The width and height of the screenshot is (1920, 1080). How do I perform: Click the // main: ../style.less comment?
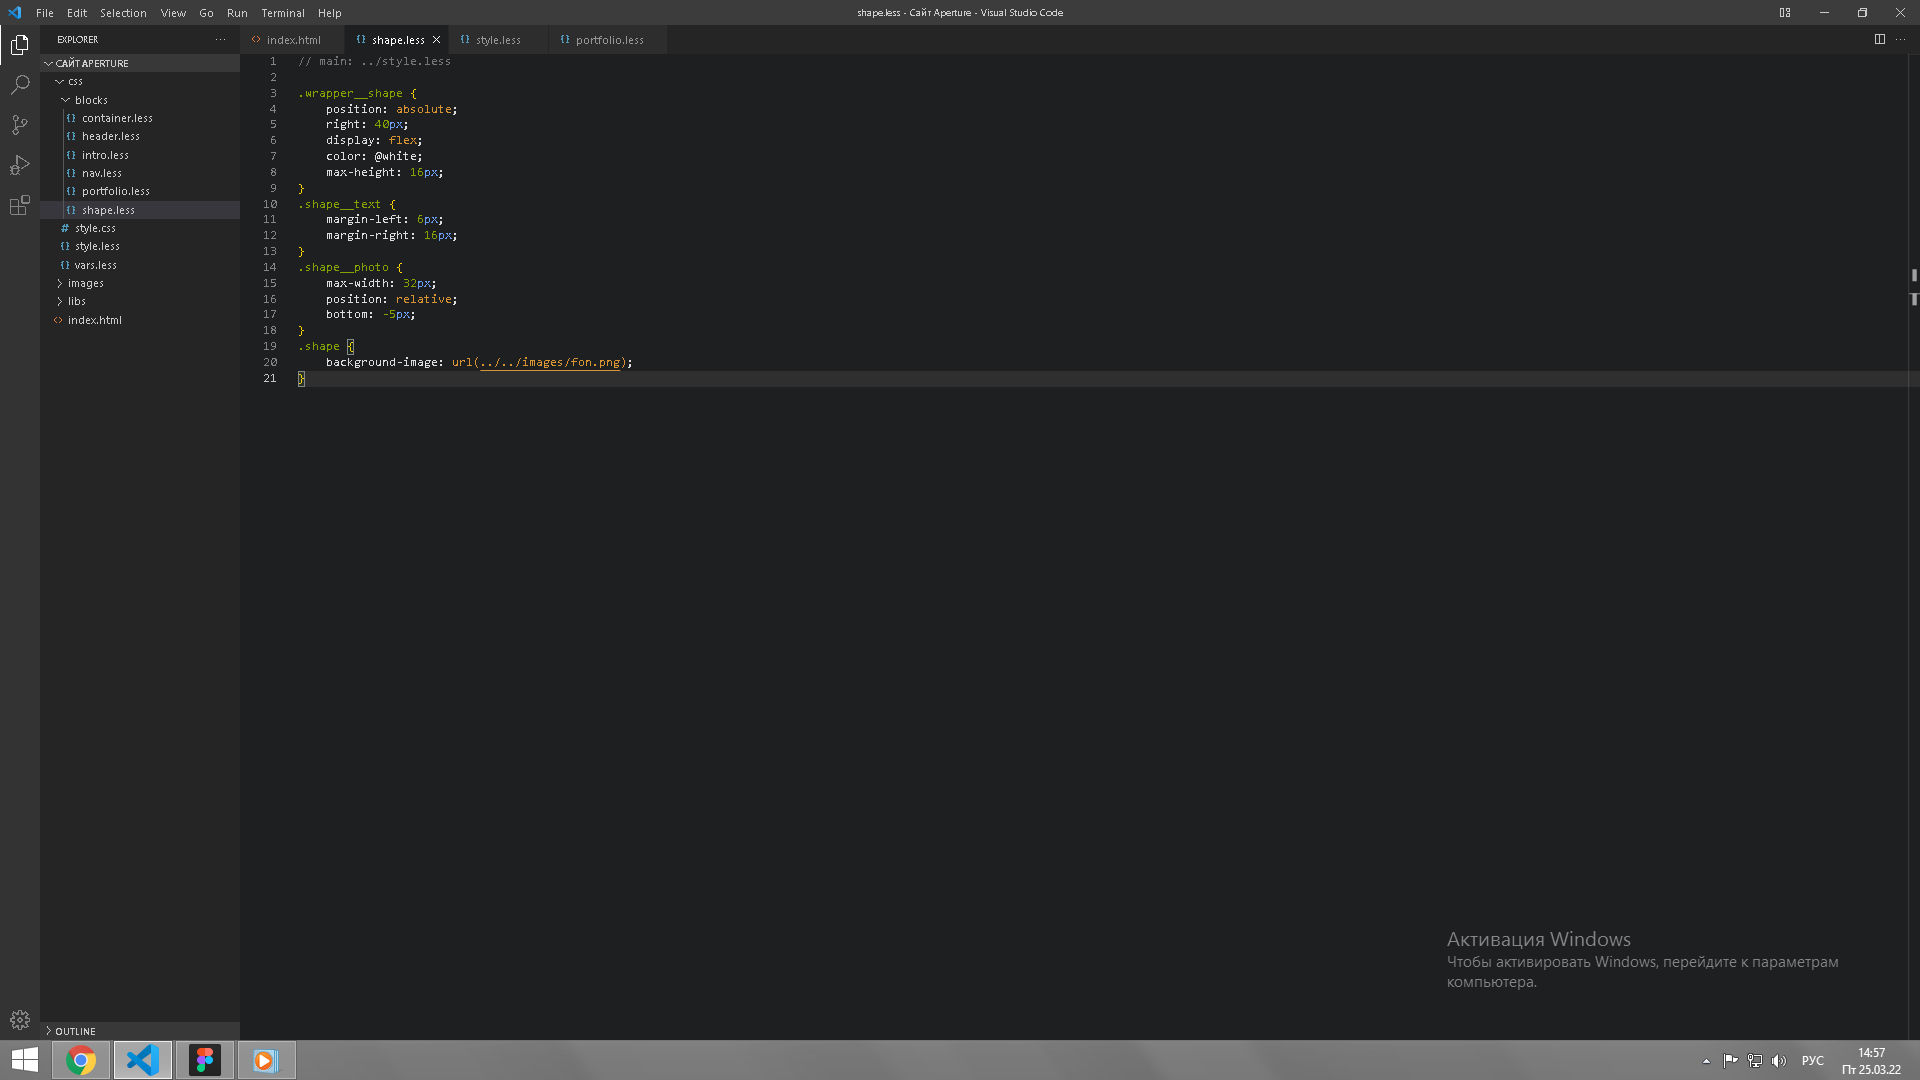pos(374,61)
